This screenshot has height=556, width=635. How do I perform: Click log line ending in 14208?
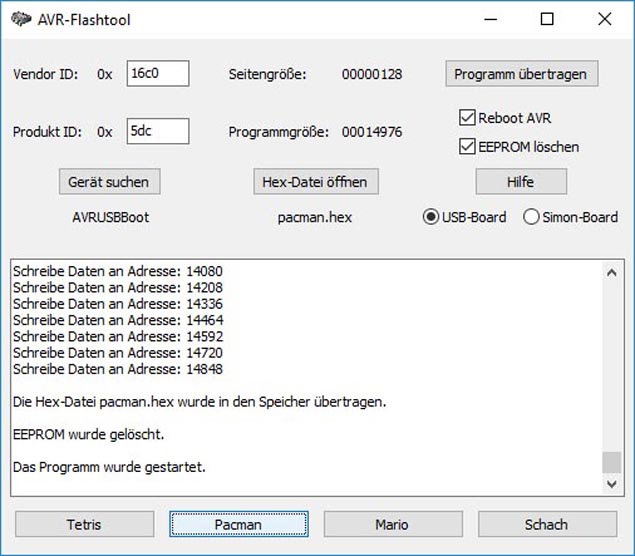[118, 287]
